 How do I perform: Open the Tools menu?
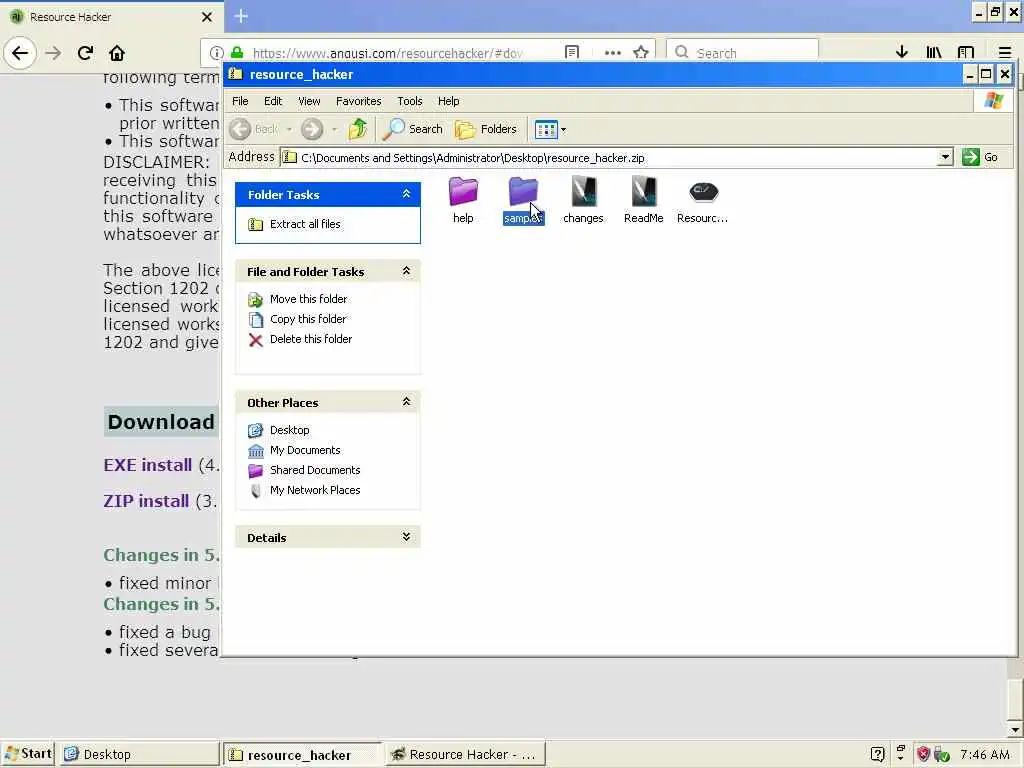409,101
